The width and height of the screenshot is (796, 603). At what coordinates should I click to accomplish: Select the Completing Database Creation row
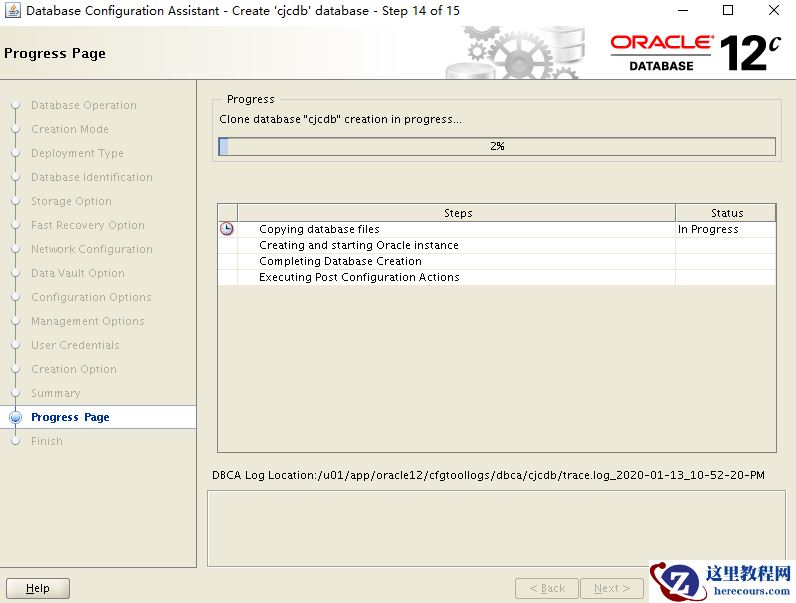pos(496,261)
